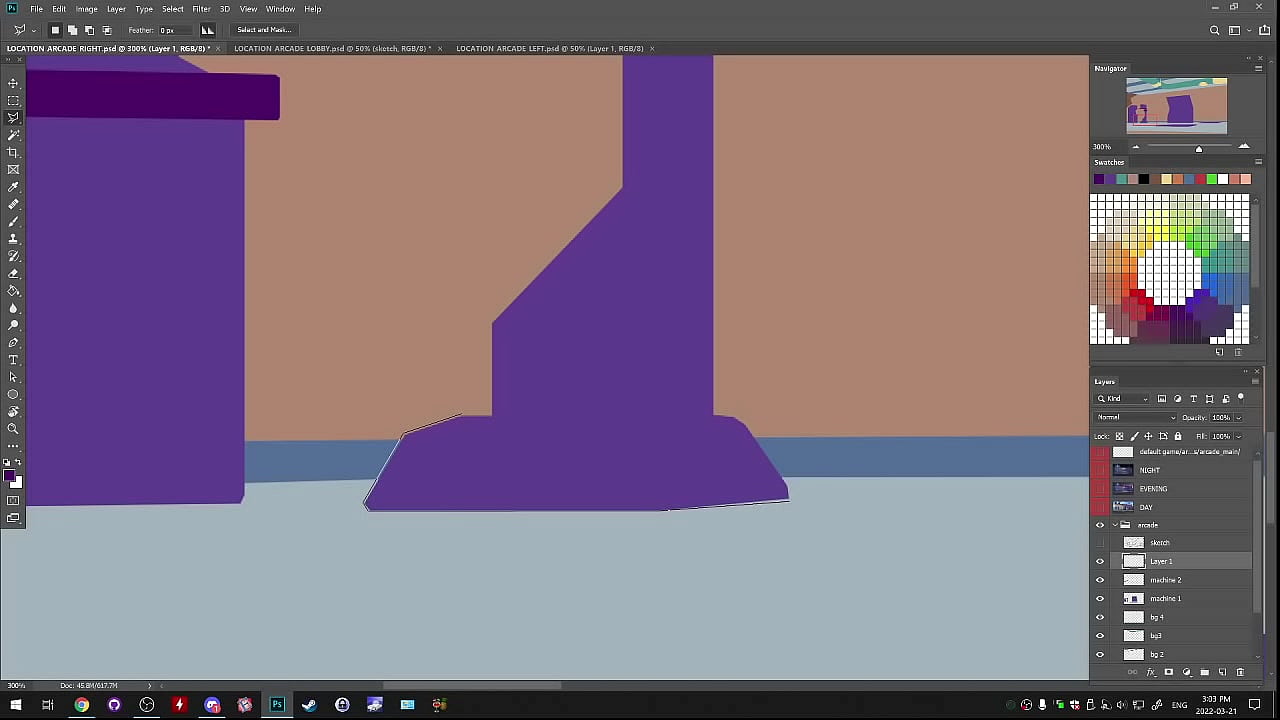Image resolution: width=1280 pixels, height=720 pixels.
Task: Click the add layer style fx icon
Action: click(x=1151, y=672)
